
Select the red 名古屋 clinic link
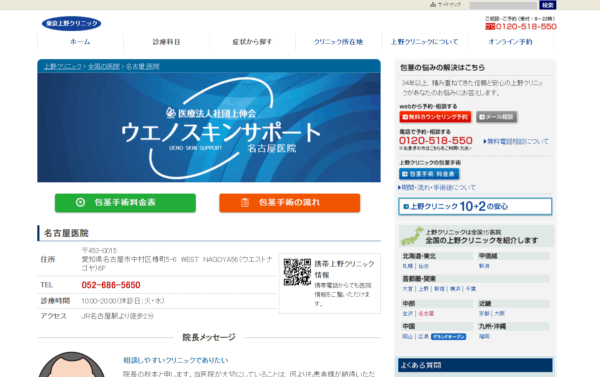pos(426,313)
